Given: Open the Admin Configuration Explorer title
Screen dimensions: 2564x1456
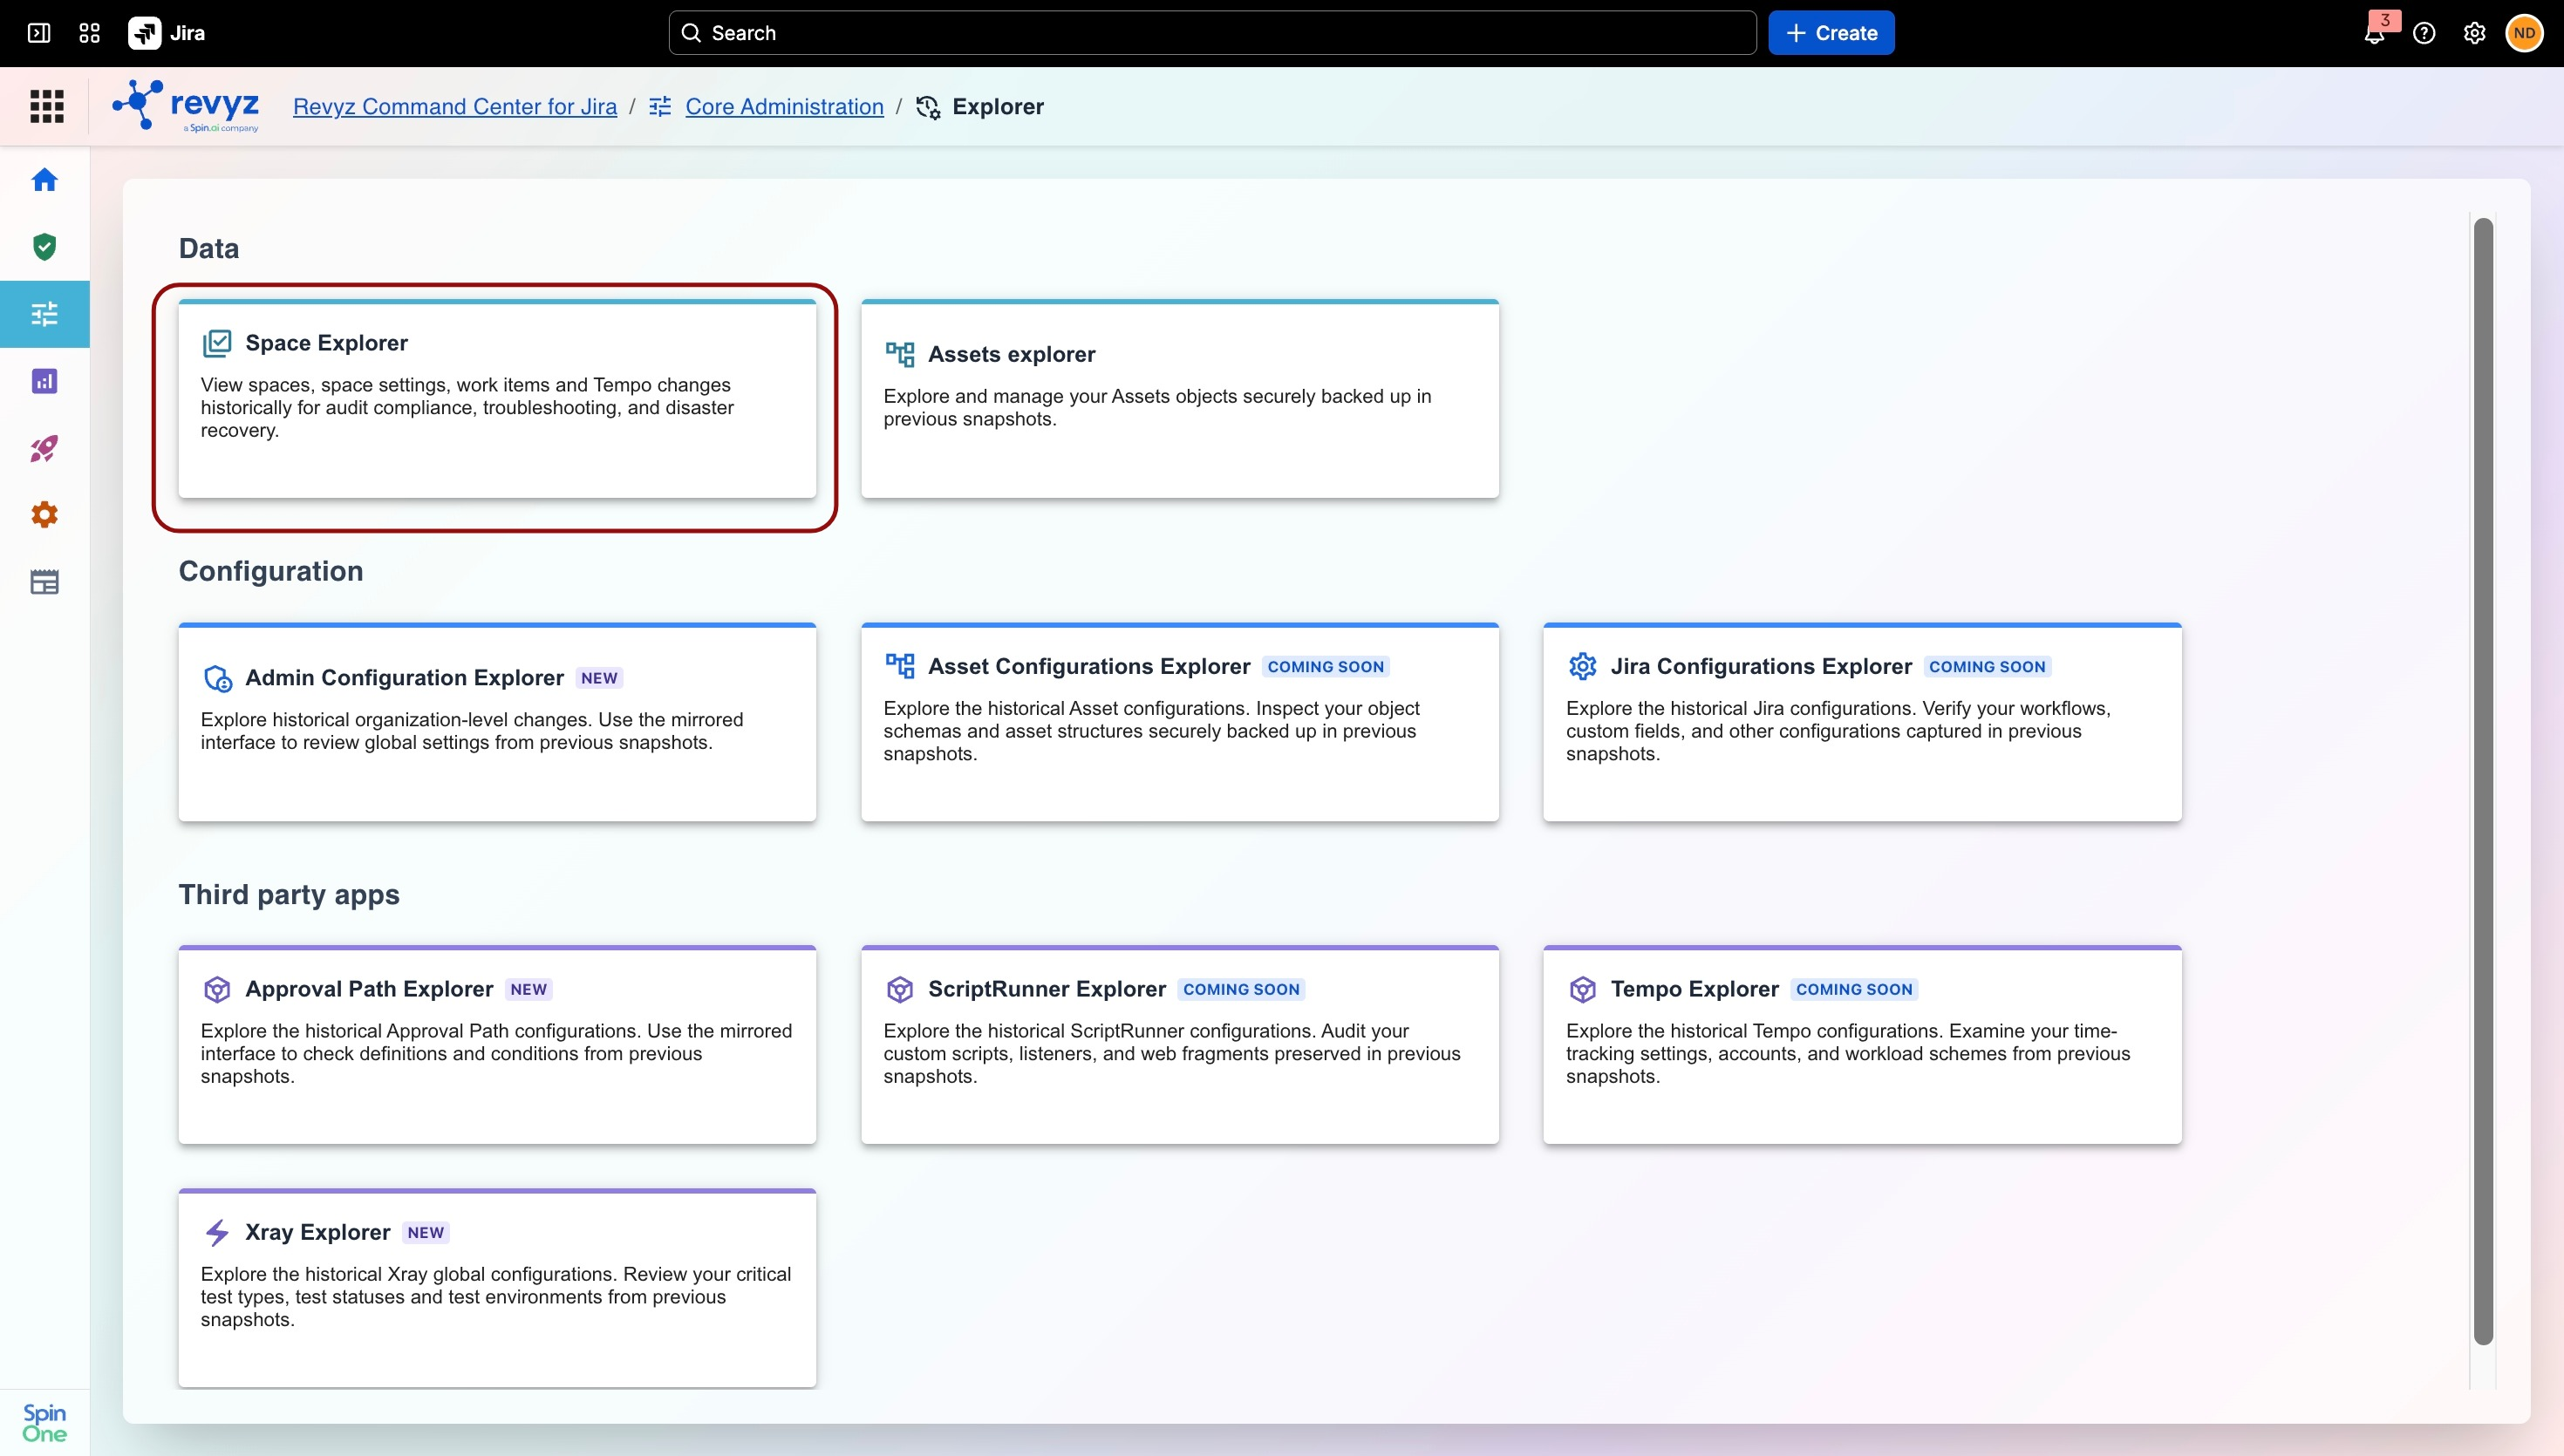Looking at the screenshot, I should point(404,678).
